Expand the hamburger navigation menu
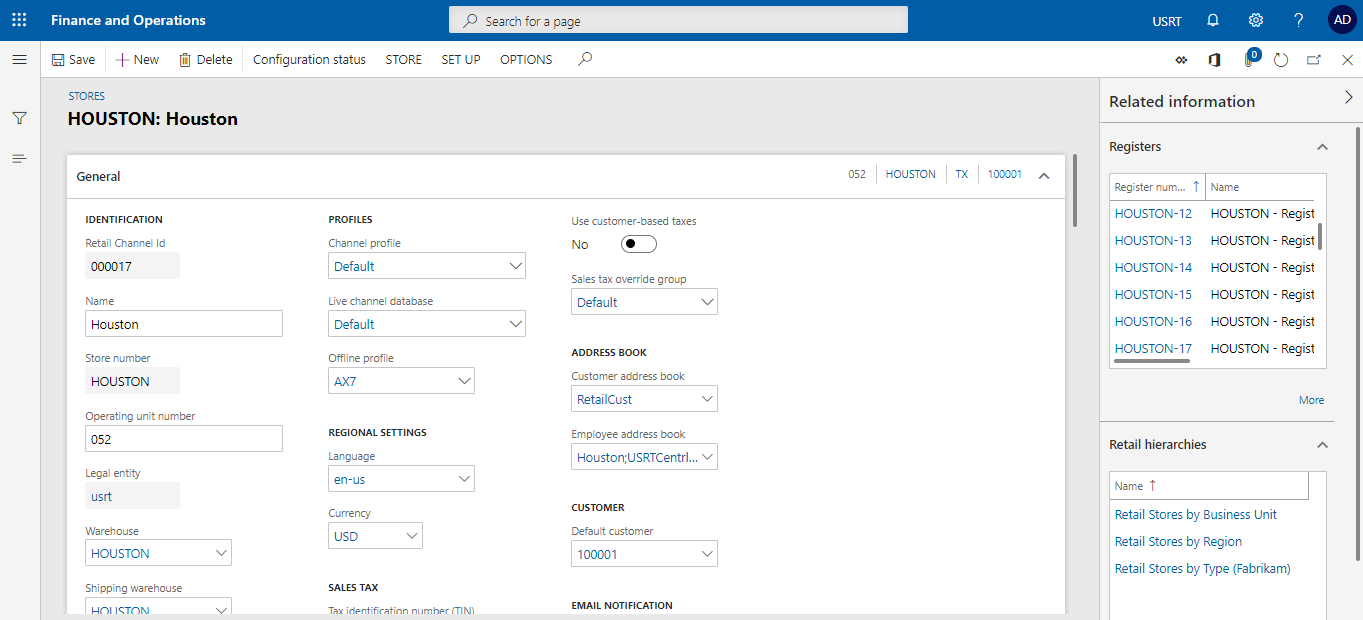Viewport: 1363px width, 620px height. pyautogui.click(x=19, y=60)
